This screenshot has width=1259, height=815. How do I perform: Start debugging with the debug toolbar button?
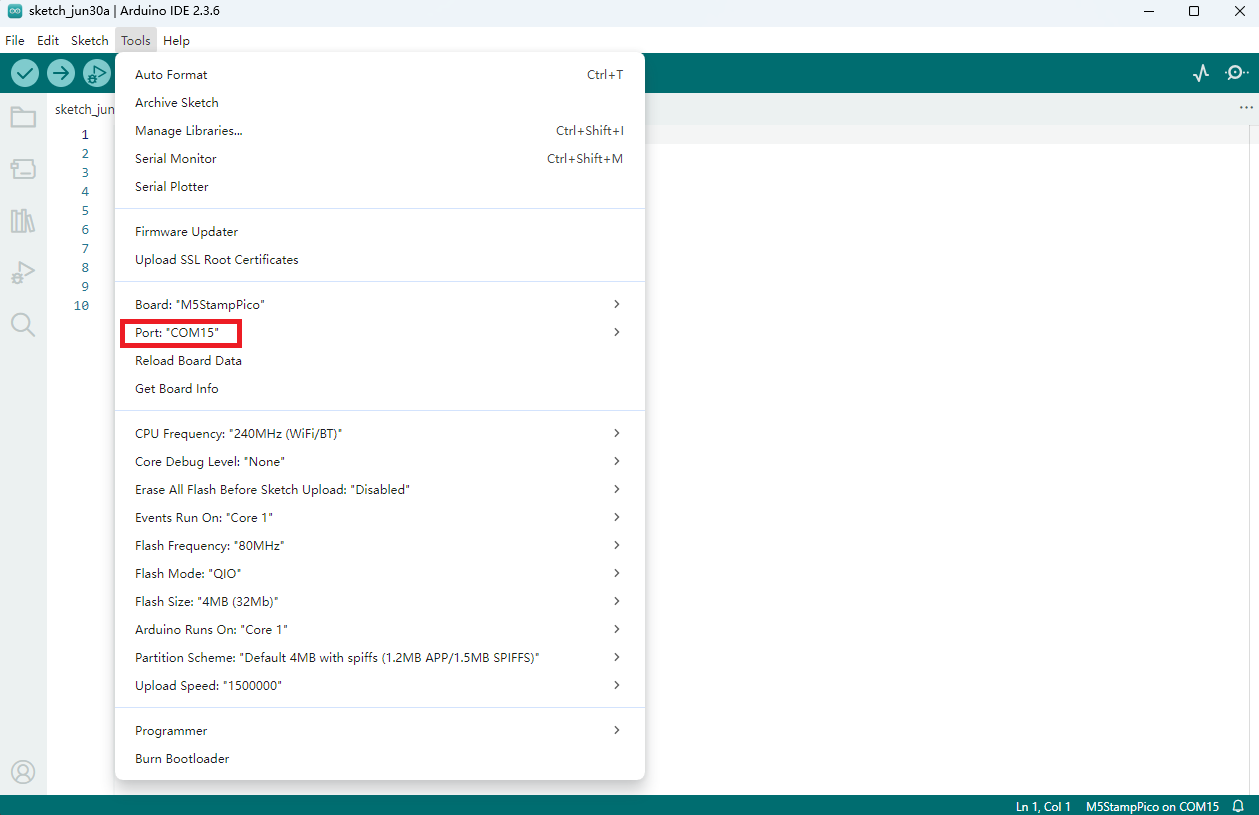[97, 73]
